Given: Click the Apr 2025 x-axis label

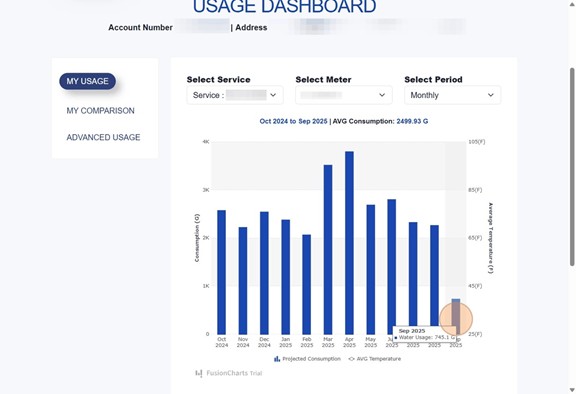Looking at the screenshot, I should tap(349, 342).
